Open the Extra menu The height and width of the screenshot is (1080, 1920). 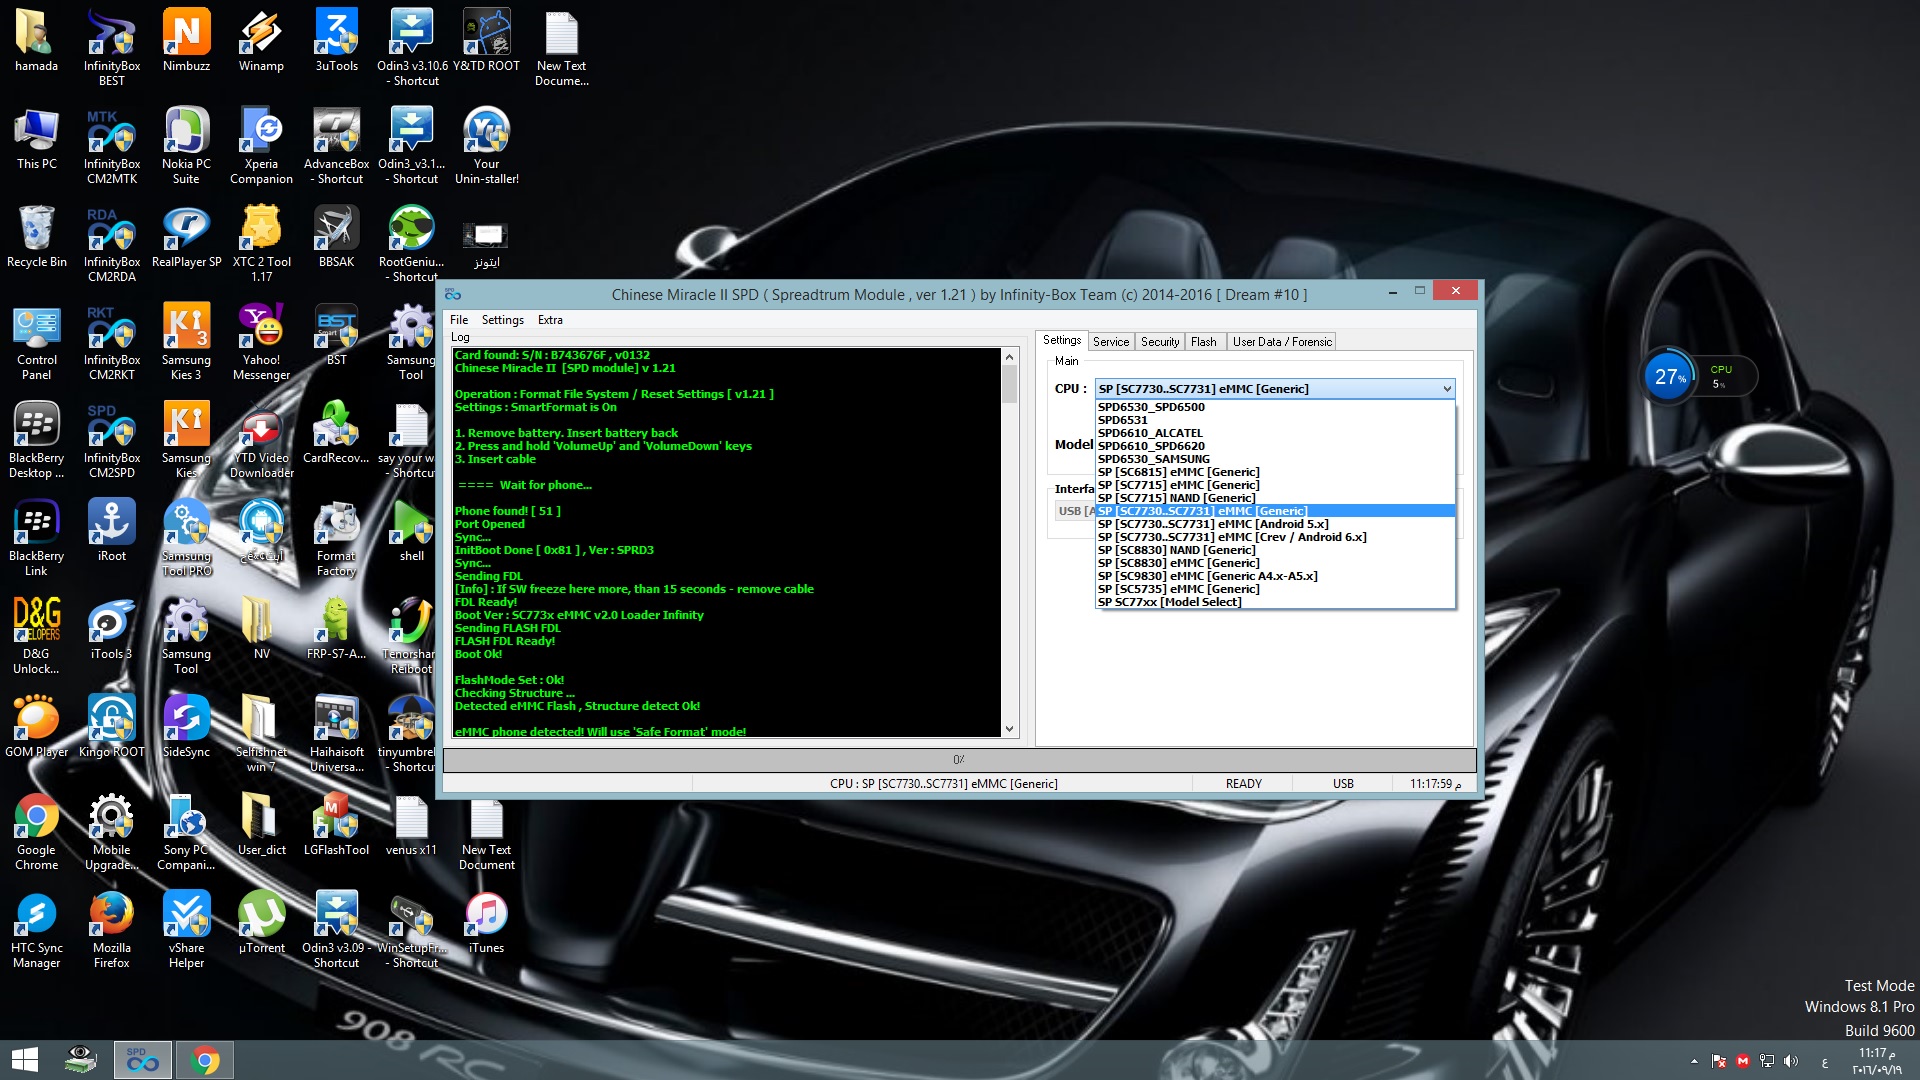(550, 320)
